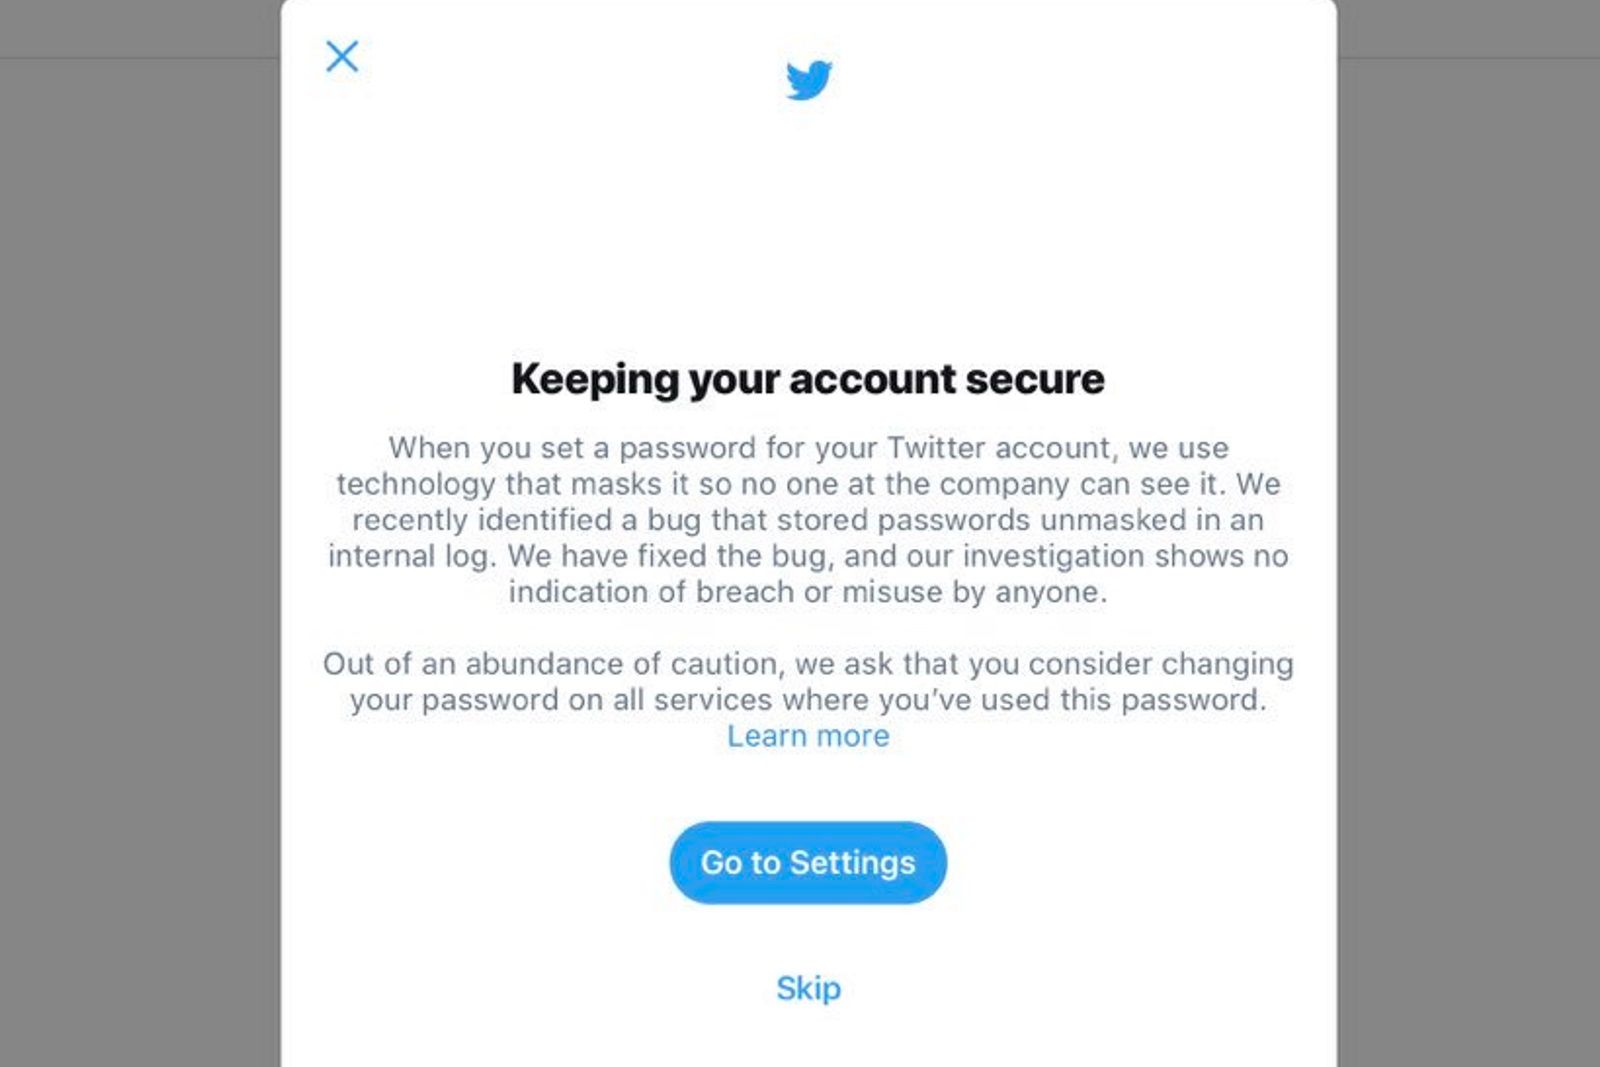This screenshot has height=1067, width=1600.
Task: Select Skip to dismiss the notice
Action: pyautogui.click(x=809, y=989)
